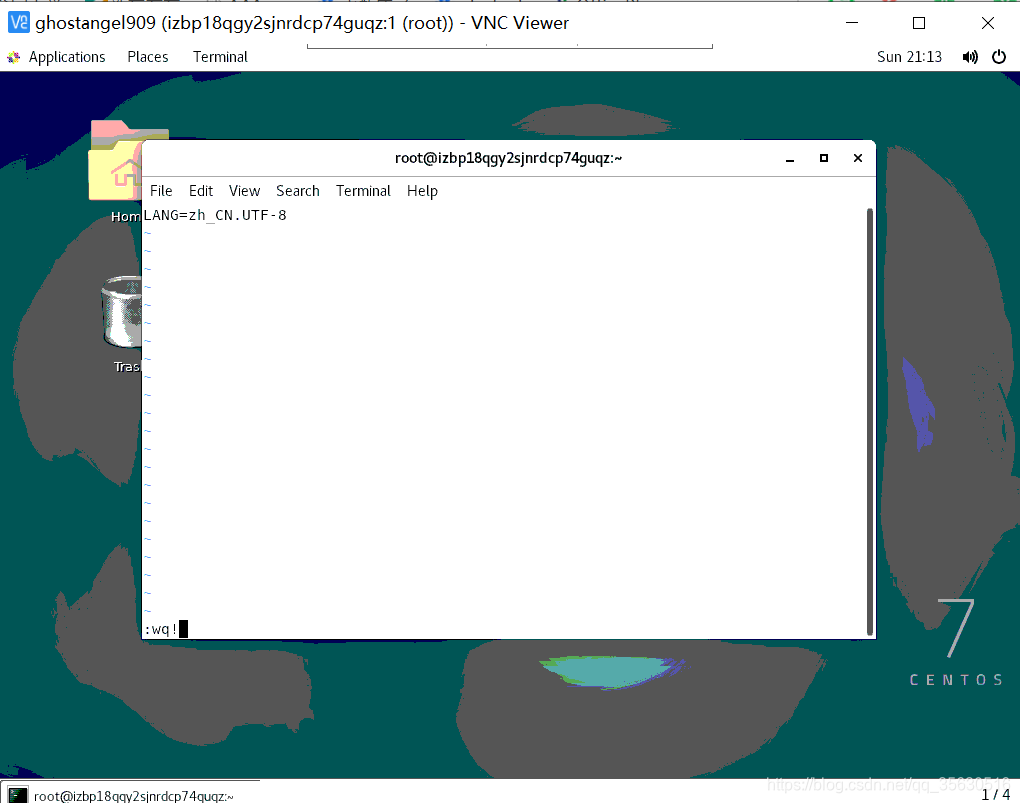
Task: Minimize the terminal window
Action: tap(790, 158)
